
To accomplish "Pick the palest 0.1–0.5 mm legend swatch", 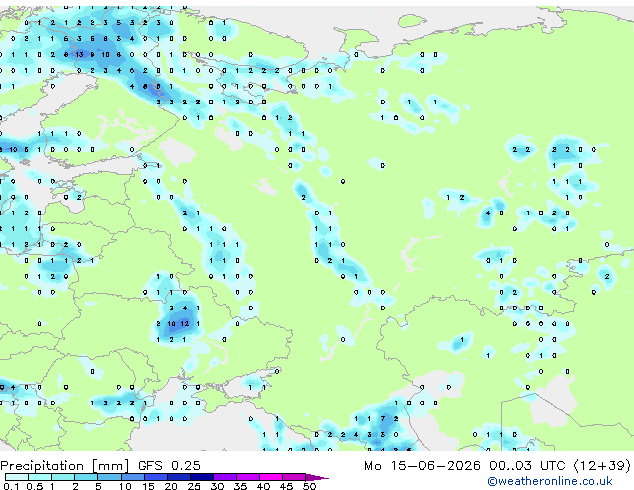I will coord(16,477).
